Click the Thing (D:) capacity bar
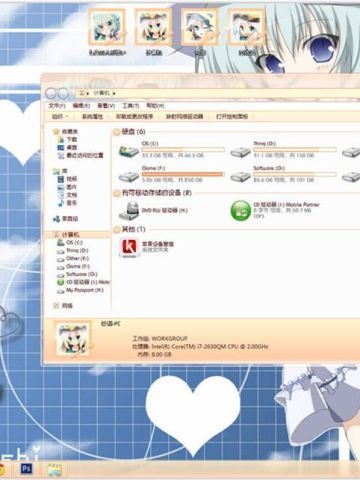 click(x=295, y=149)
